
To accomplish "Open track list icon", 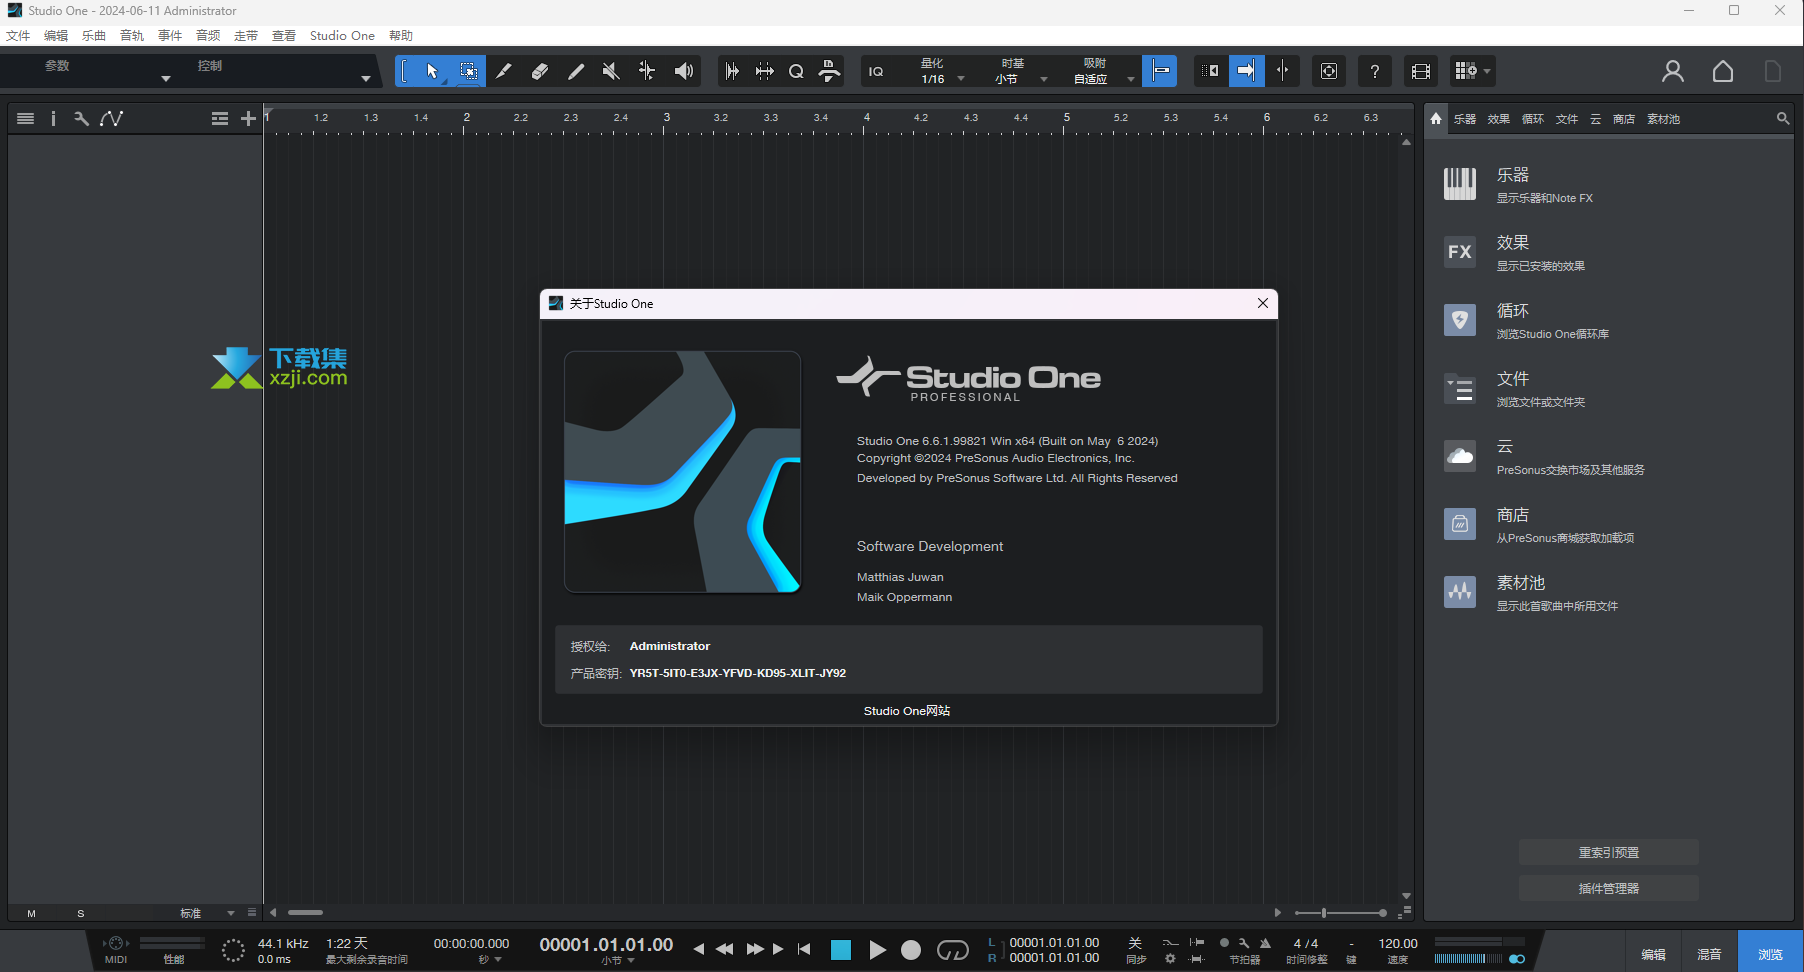I will [x=26, y=118].
